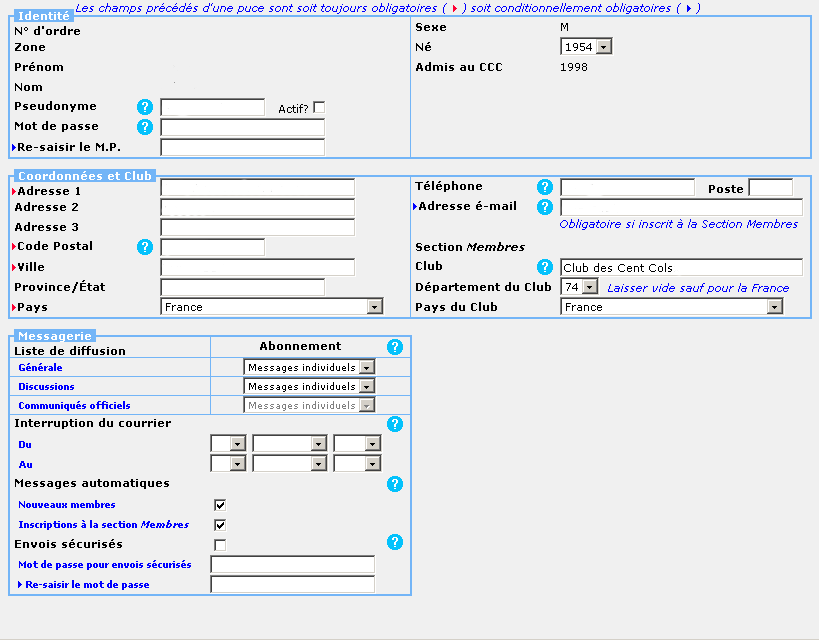The image size is (819, 640).
Task: Click help icon for Messages automatiques
Action: pyautogui.click(x=395, y=484)
